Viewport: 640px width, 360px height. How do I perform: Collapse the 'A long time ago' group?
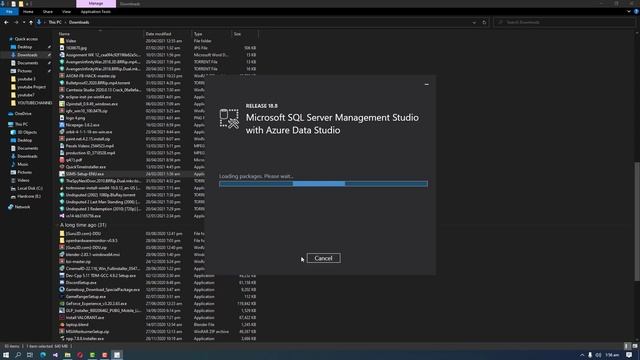tap(58, 225)
